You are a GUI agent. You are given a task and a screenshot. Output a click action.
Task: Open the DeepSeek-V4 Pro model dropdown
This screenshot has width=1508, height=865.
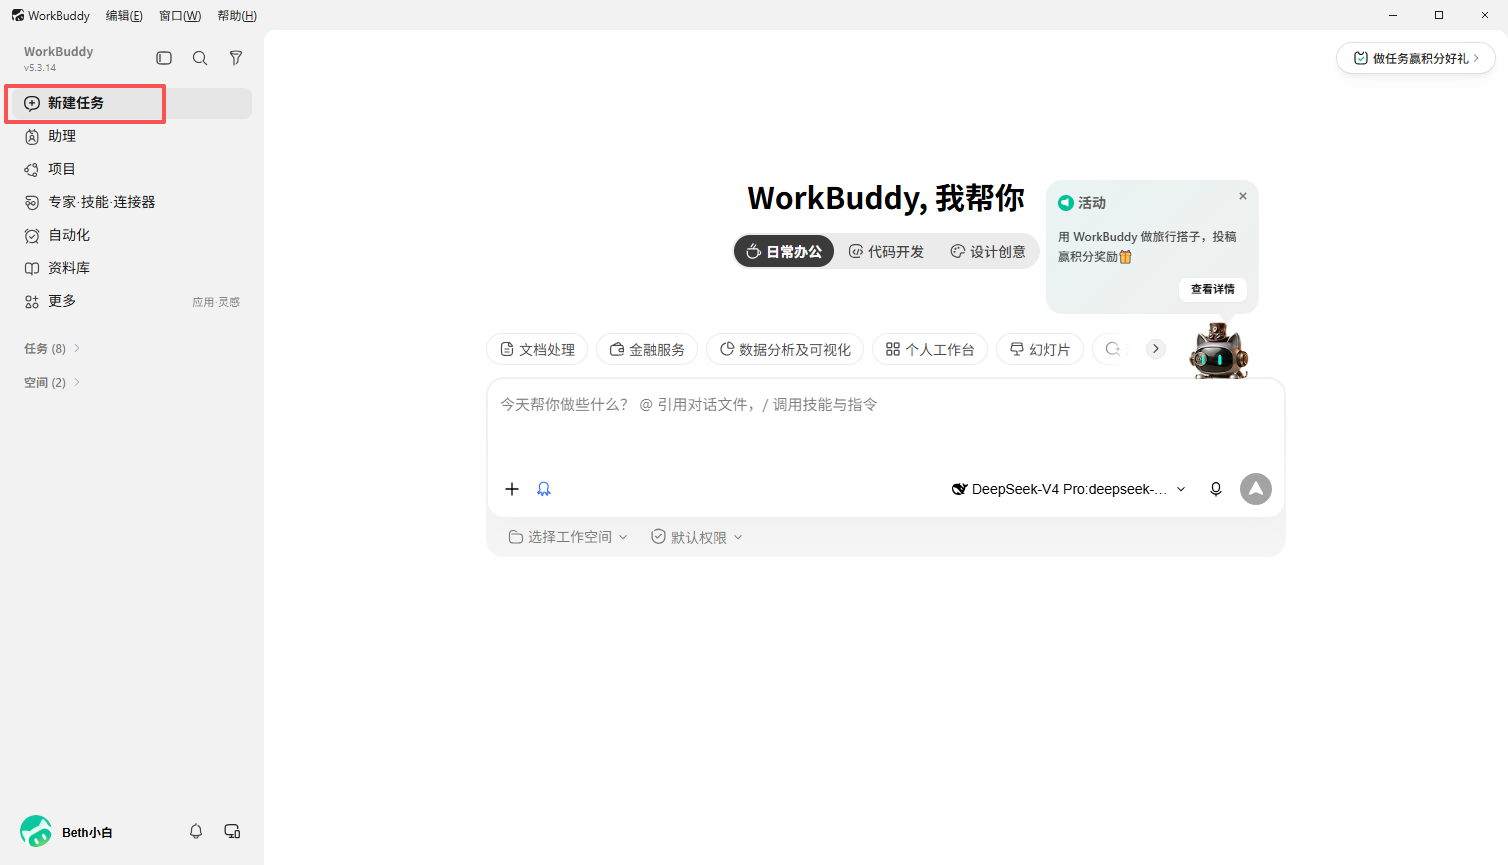pyautogui.click(x=1068, y=489)
